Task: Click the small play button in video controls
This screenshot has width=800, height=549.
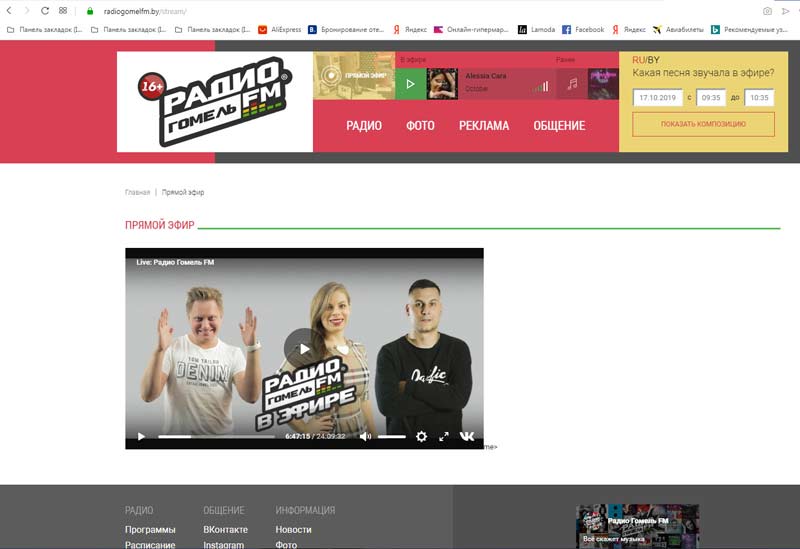Action: (141, 436)
